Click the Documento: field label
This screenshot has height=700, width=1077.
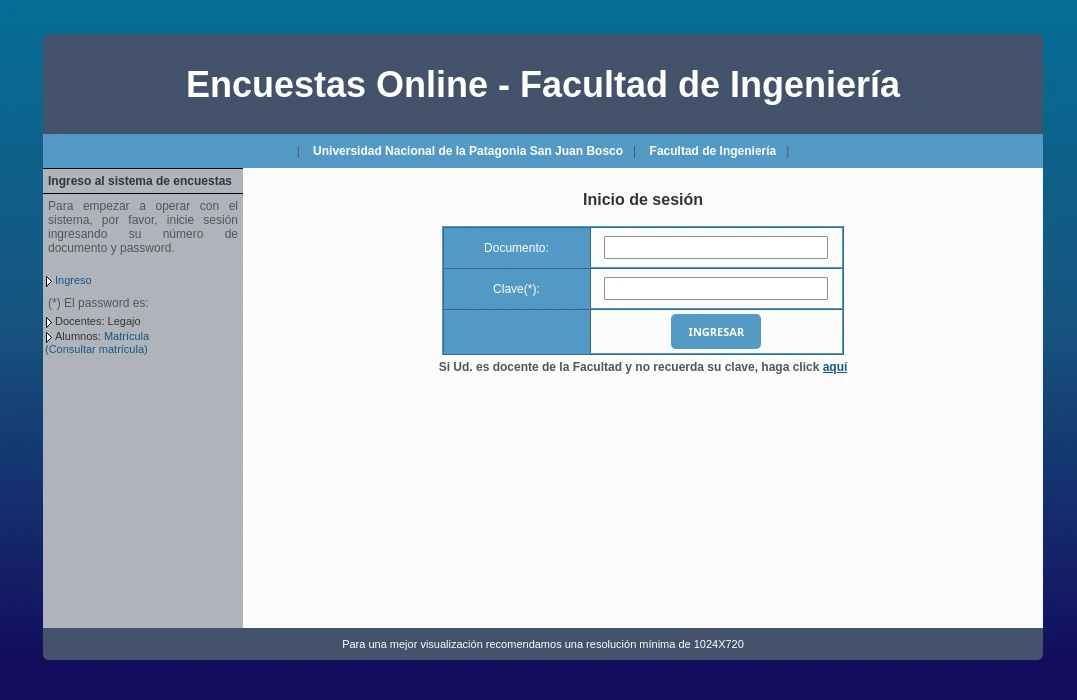(x=516, y=248)
